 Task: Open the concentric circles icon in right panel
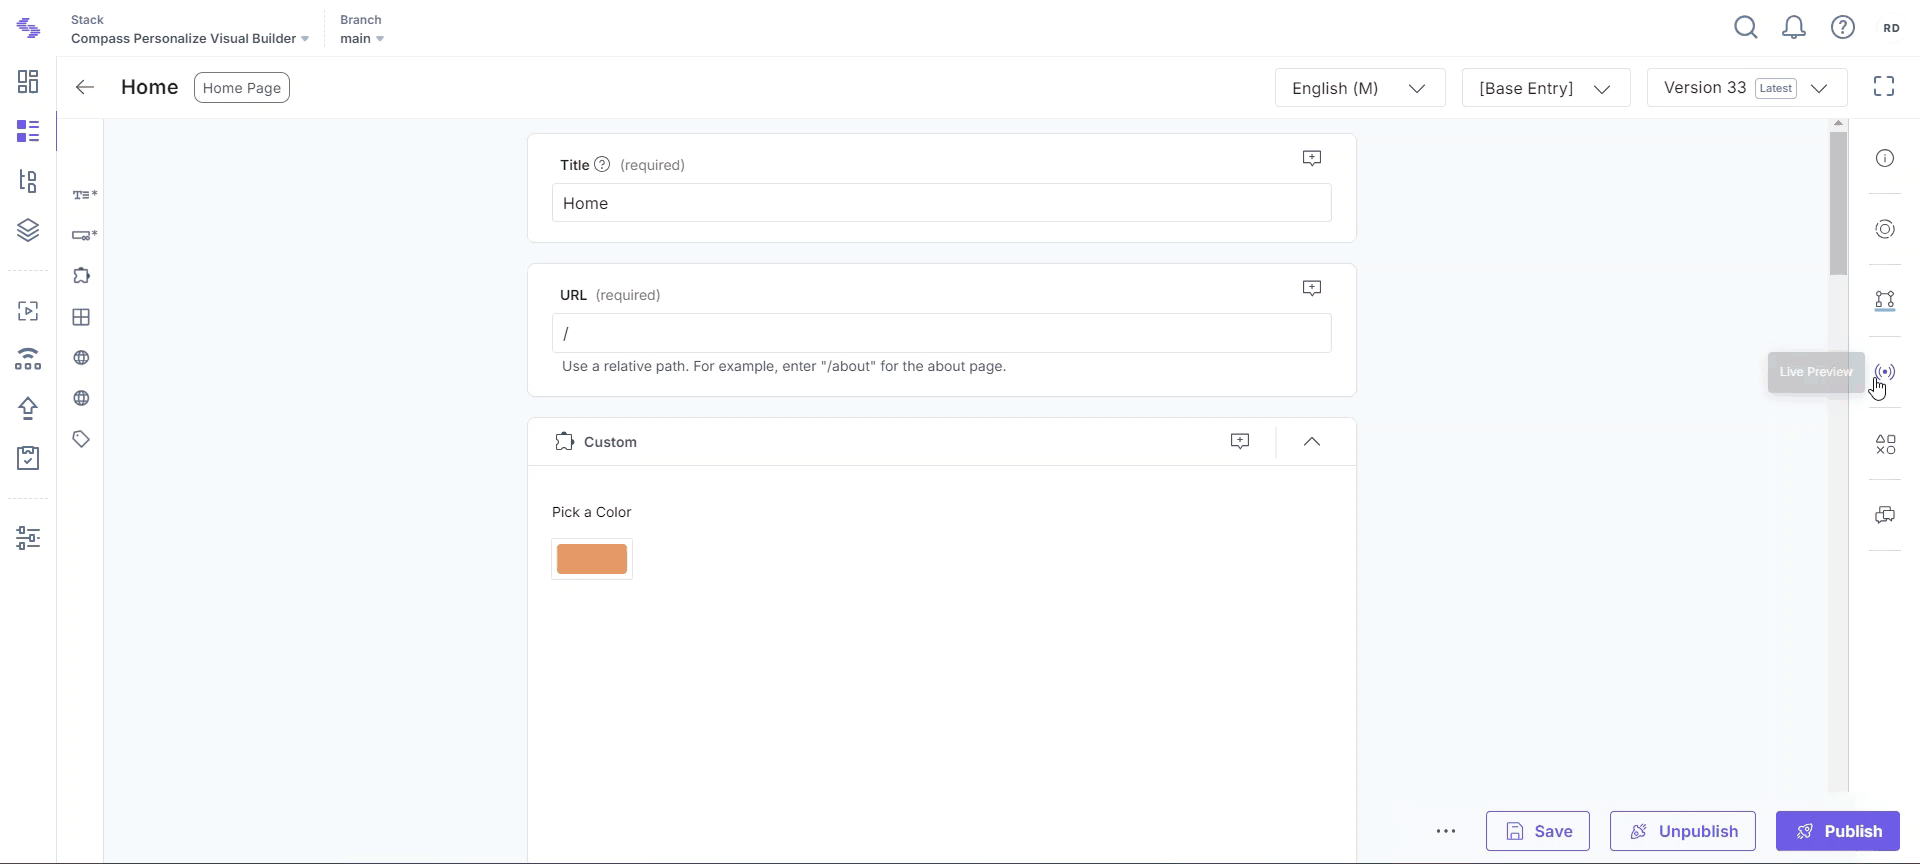point(1885,230)
